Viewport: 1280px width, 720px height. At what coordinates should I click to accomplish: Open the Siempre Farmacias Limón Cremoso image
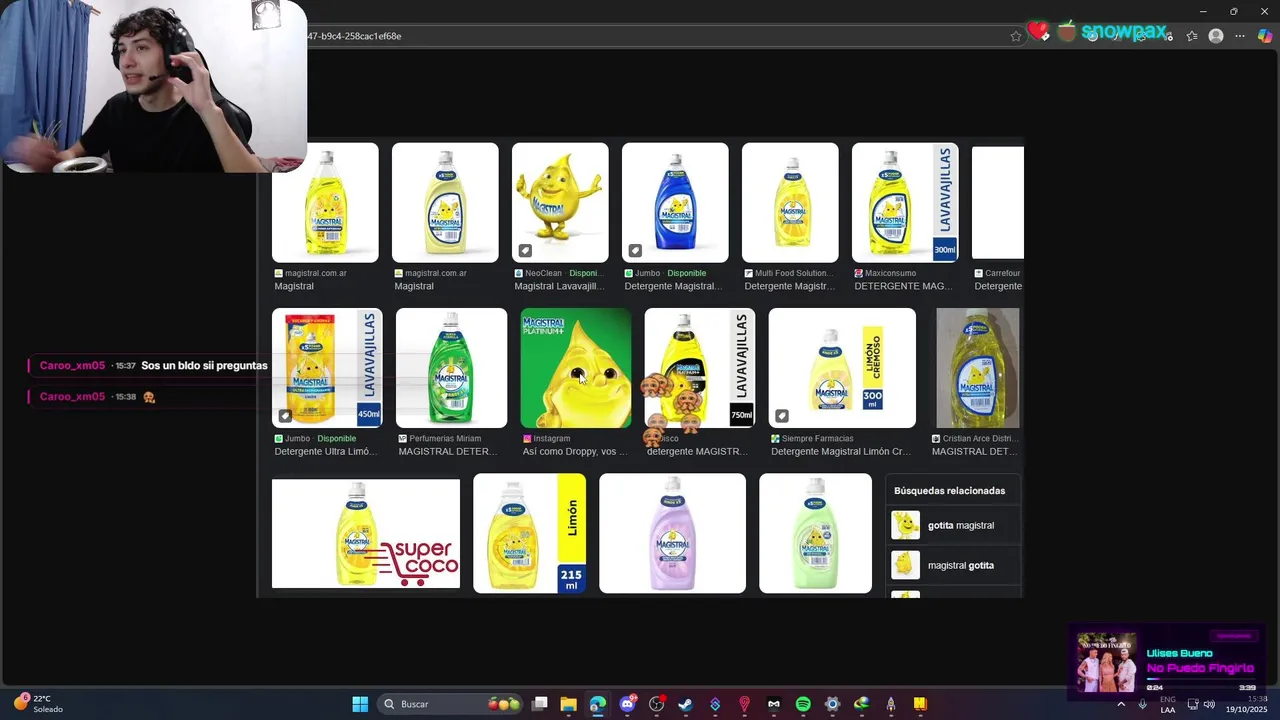tap(842, 367)
